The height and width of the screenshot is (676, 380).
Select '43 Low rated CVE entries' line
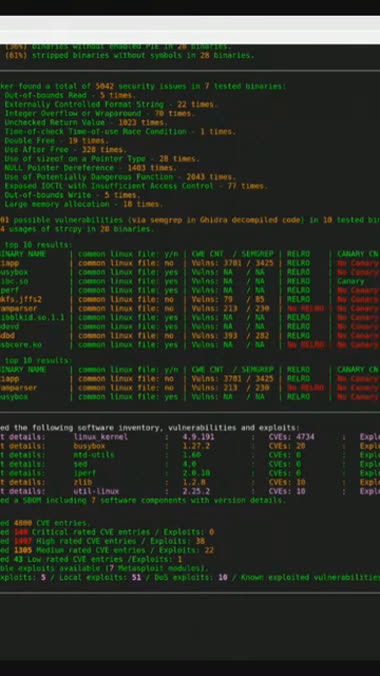coord(91,560)
